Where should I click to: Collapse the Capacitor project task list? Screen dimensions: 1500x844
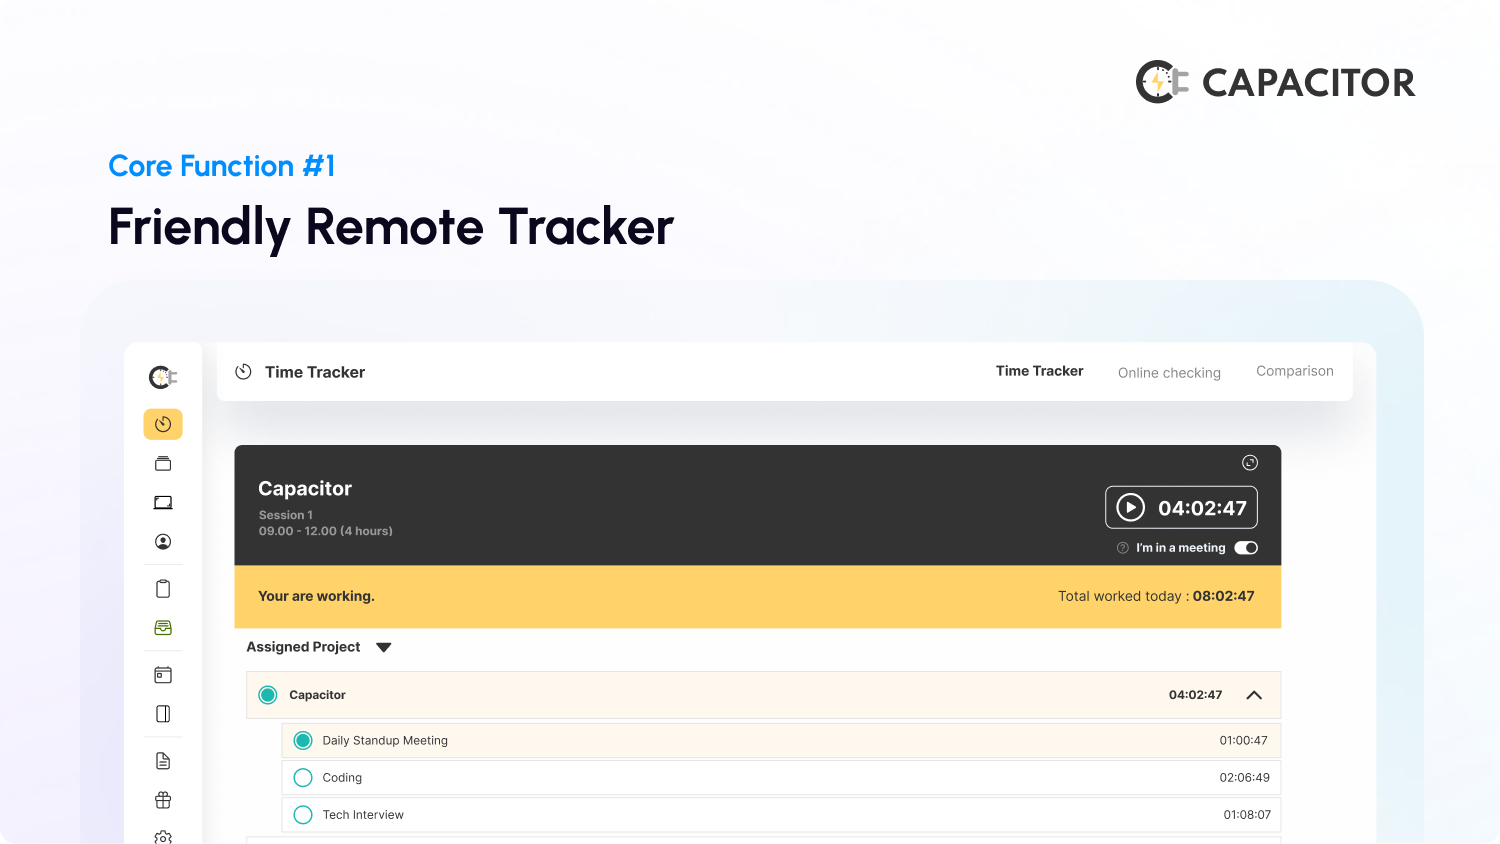point(1254,695)
